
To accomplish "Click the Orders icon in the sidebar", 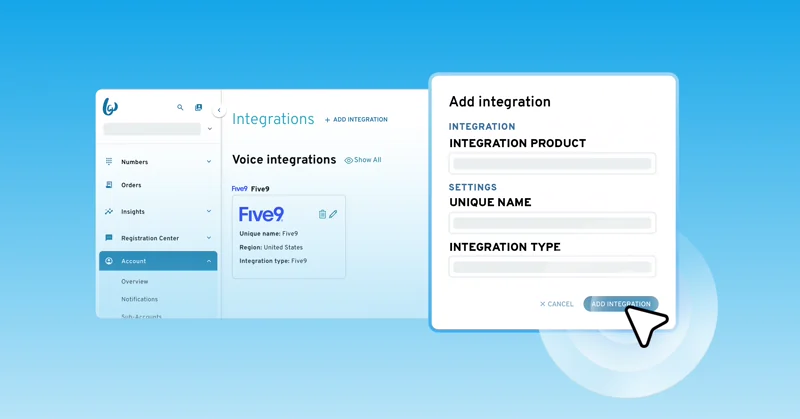I will tap(109, 185).
